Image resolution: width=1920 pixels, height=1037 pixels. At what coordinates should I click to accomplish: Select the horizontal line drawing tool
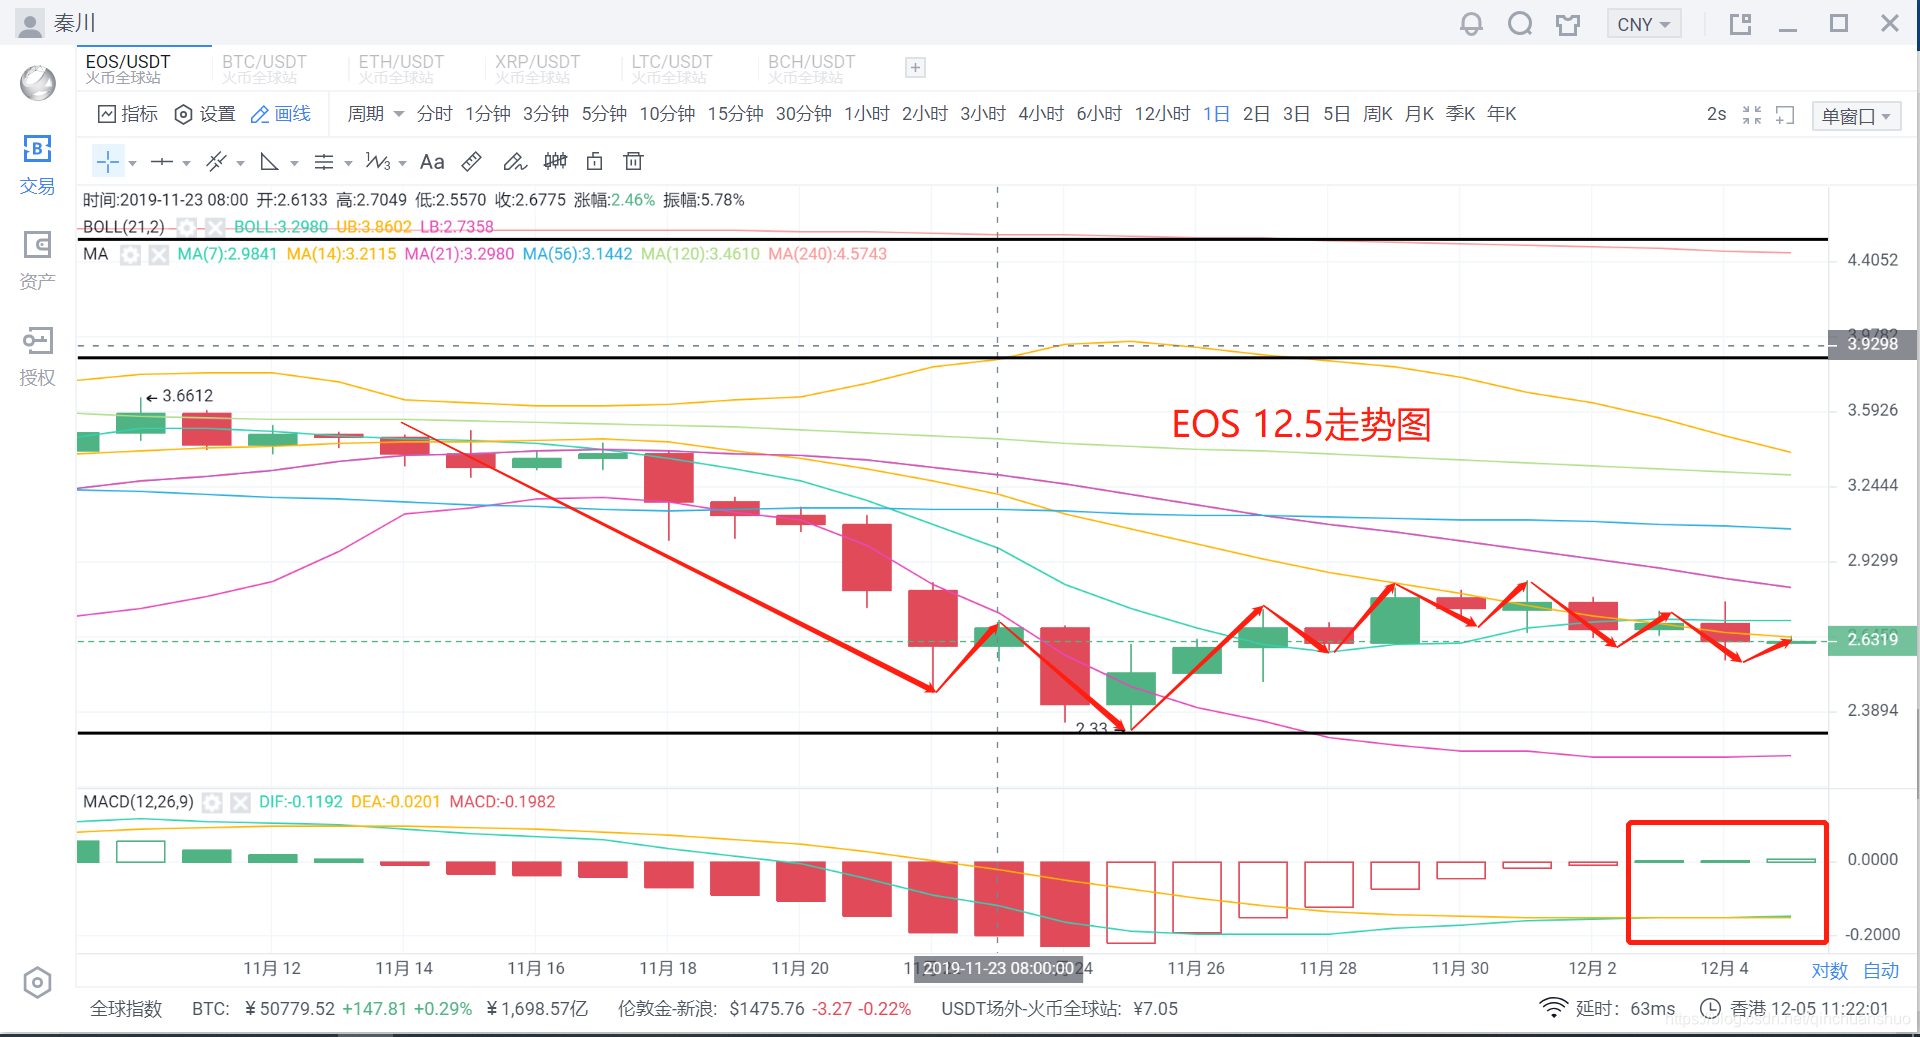click(162, 161)
